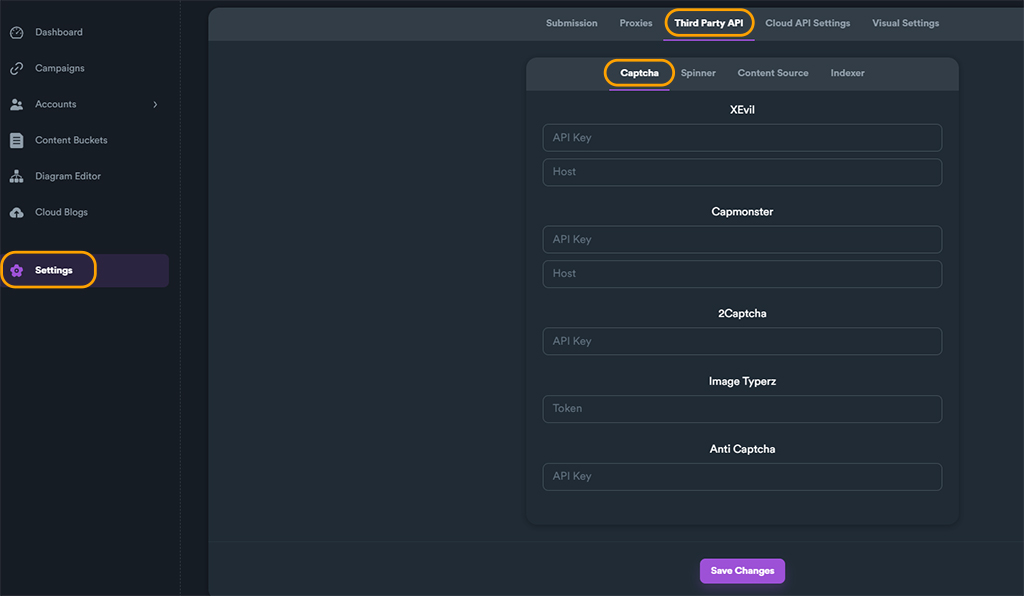Click the Image Typerz section heading
The width and height of the screenshot is (1024, 596).
coord(742,381)
